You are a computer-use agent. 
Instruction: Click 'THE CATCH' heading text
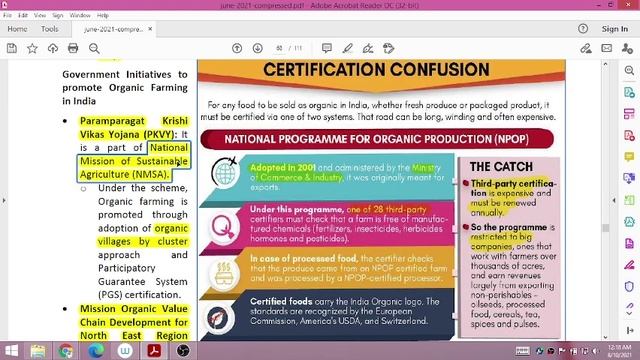coord(501,167)
